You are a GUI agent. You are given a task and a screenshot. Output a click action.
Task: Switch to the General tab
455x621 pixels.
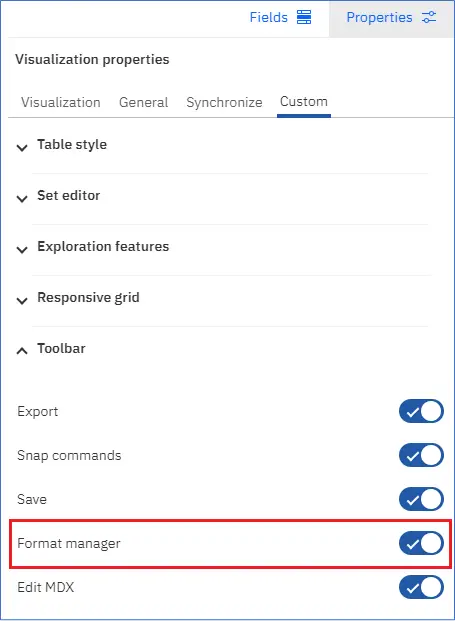(x=143, y=102)
